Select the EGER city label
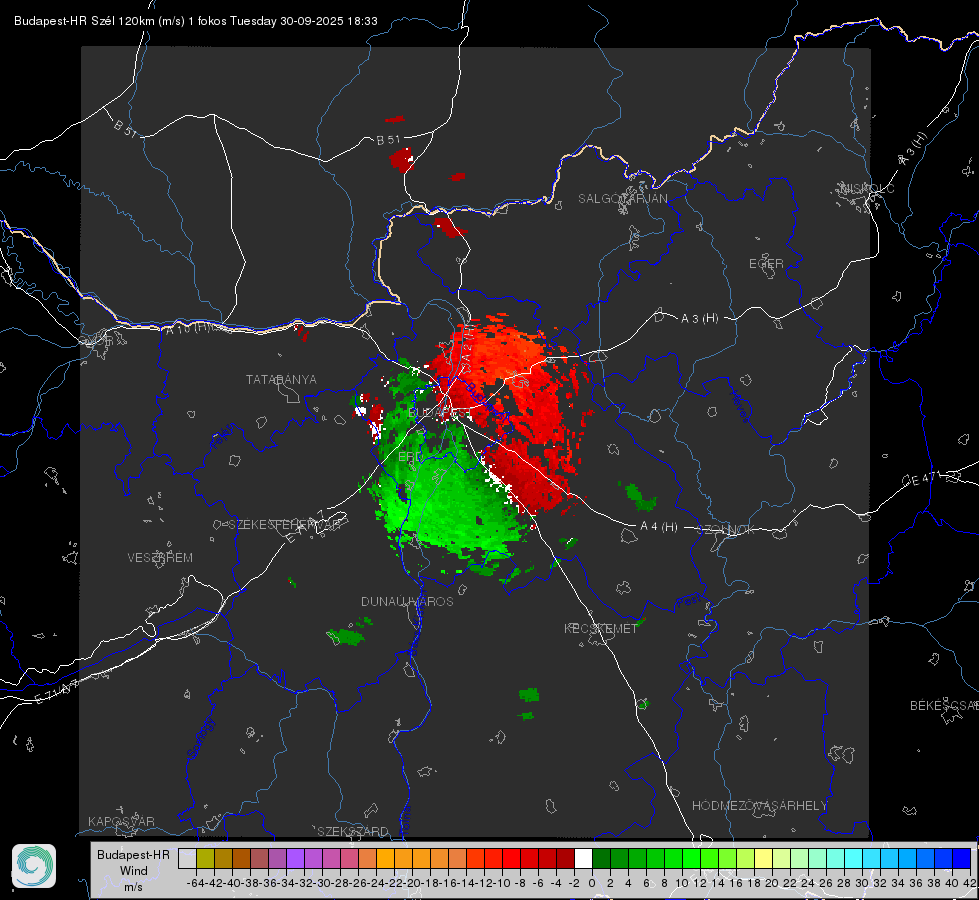This screenshot has height=900, width=979. (x=766, y=264)
